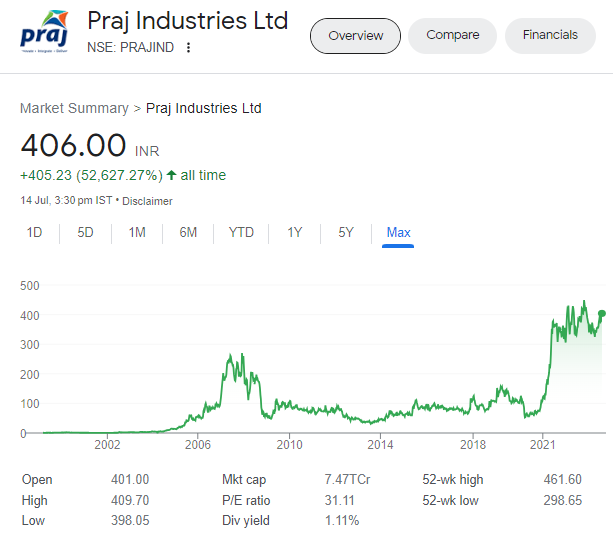Show the 6M chart range
The height and width of the screenshot is (540, 613).
[188, 233]
